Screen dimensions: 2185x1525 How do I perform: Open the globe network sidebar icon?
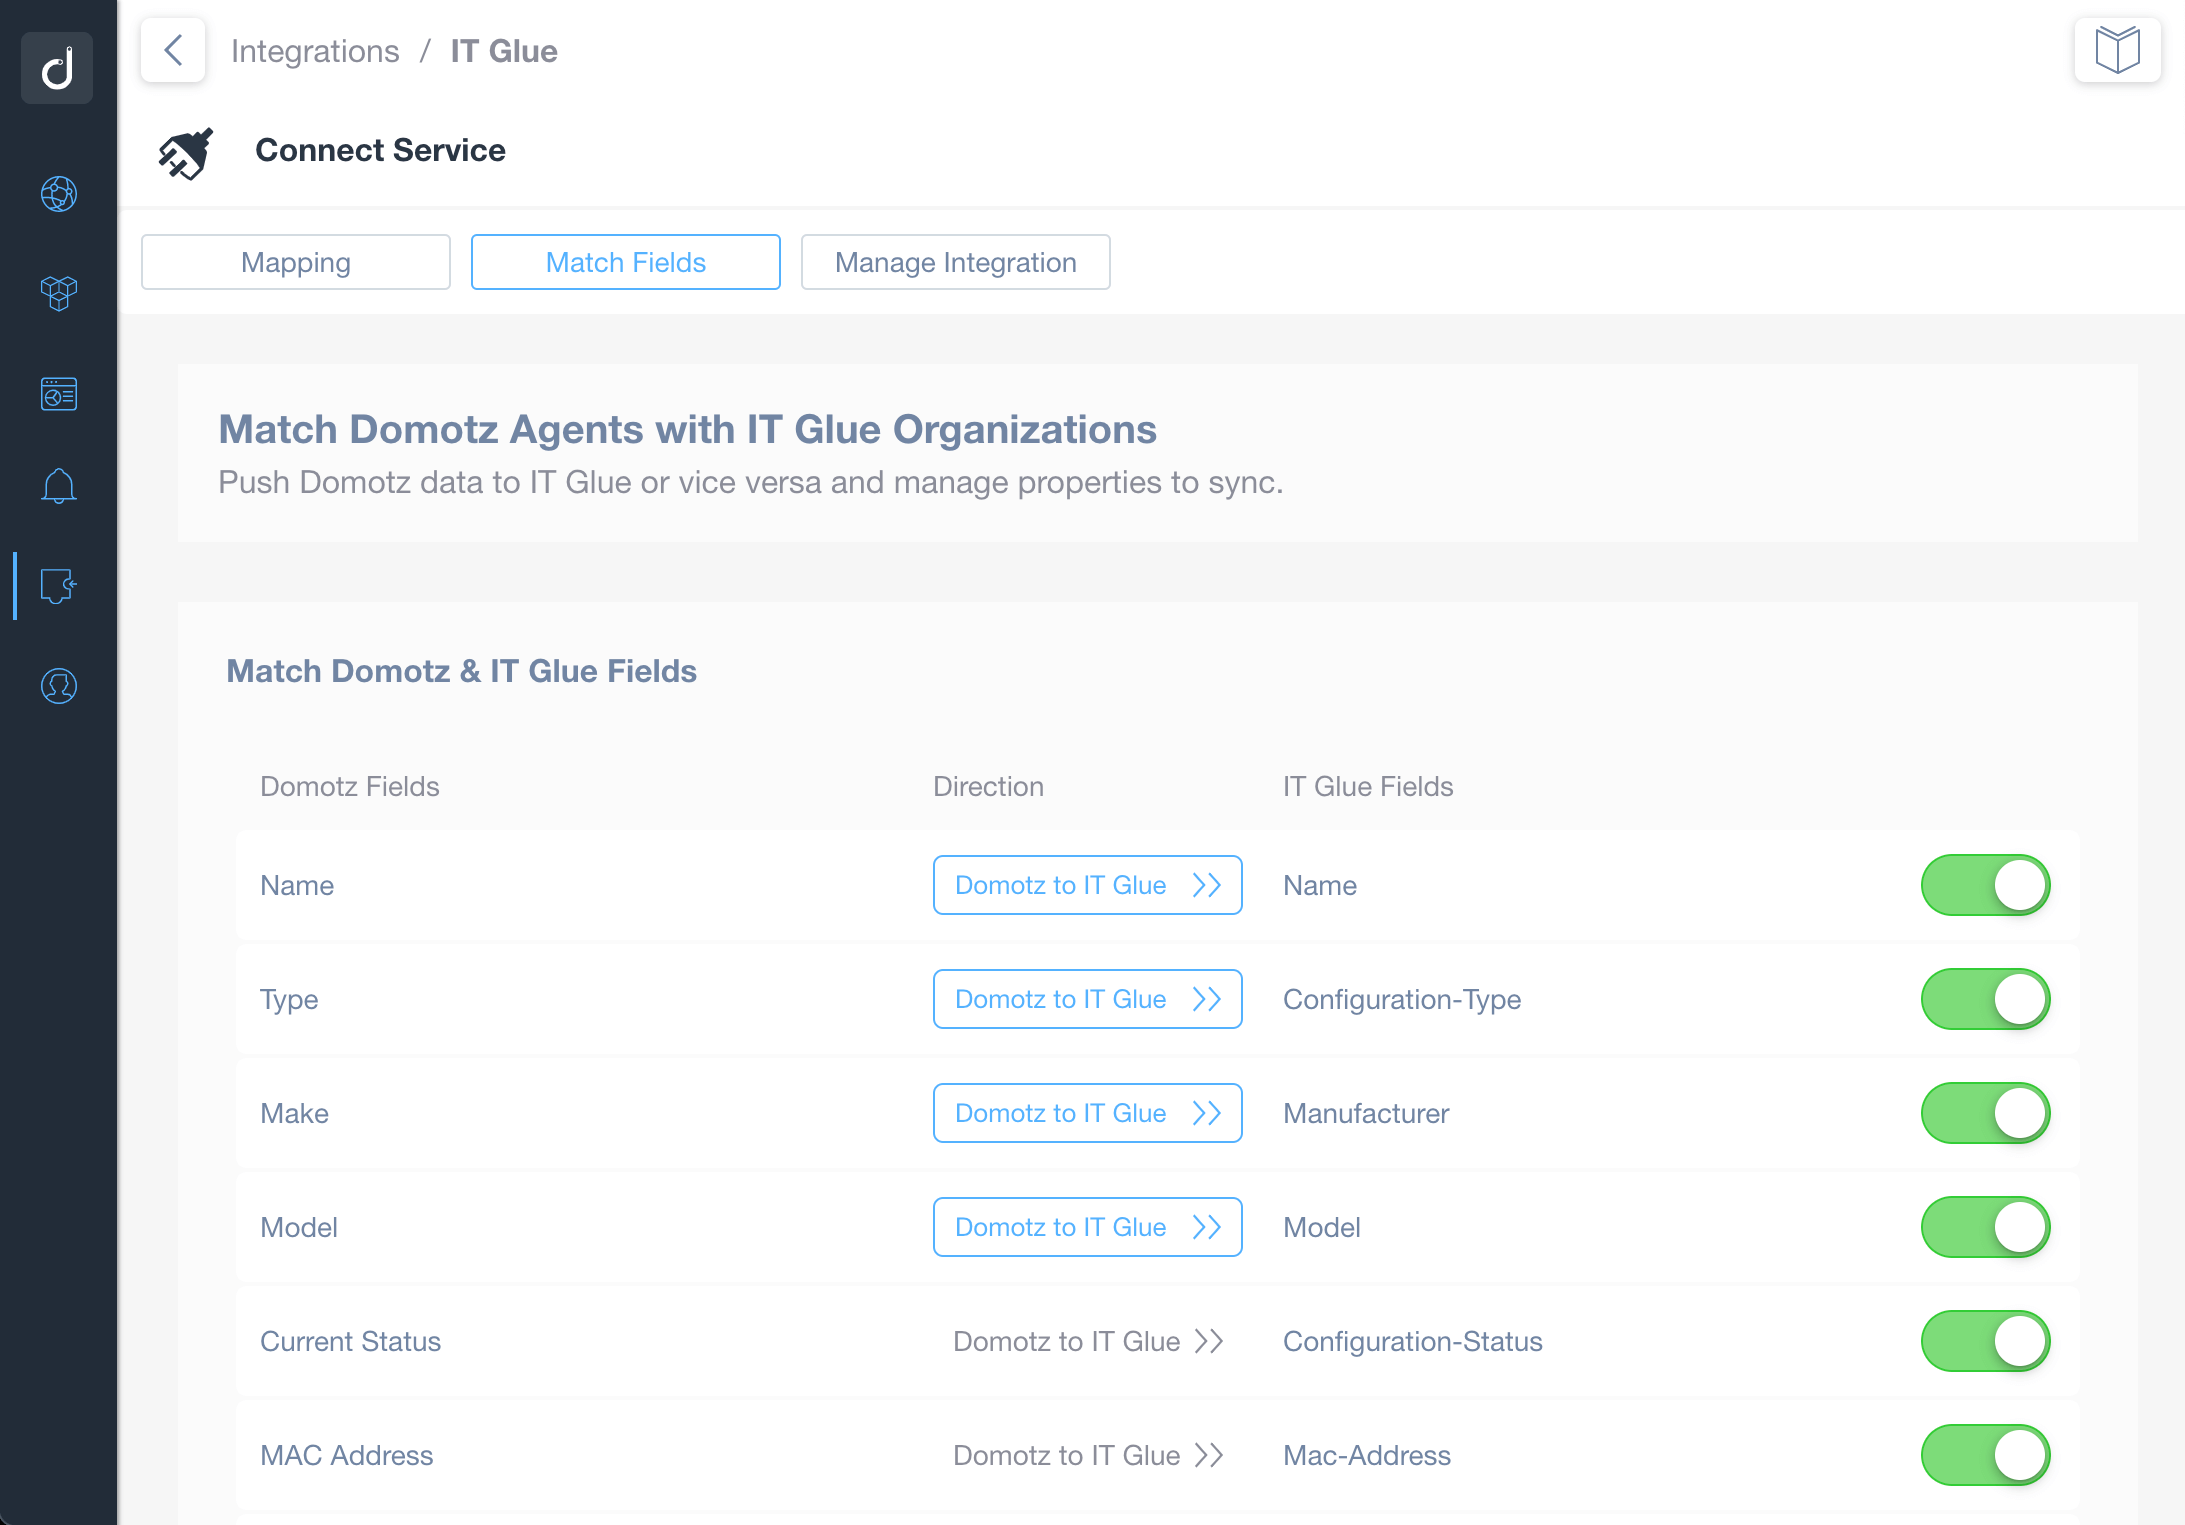[58, 194]
